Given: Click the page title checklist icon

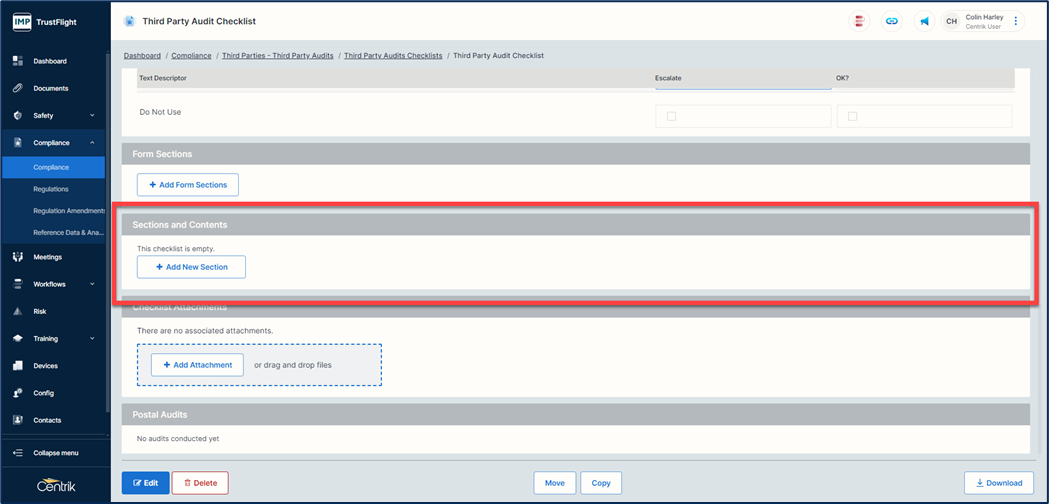Looking at the screenshot, I should pos(128,21).
